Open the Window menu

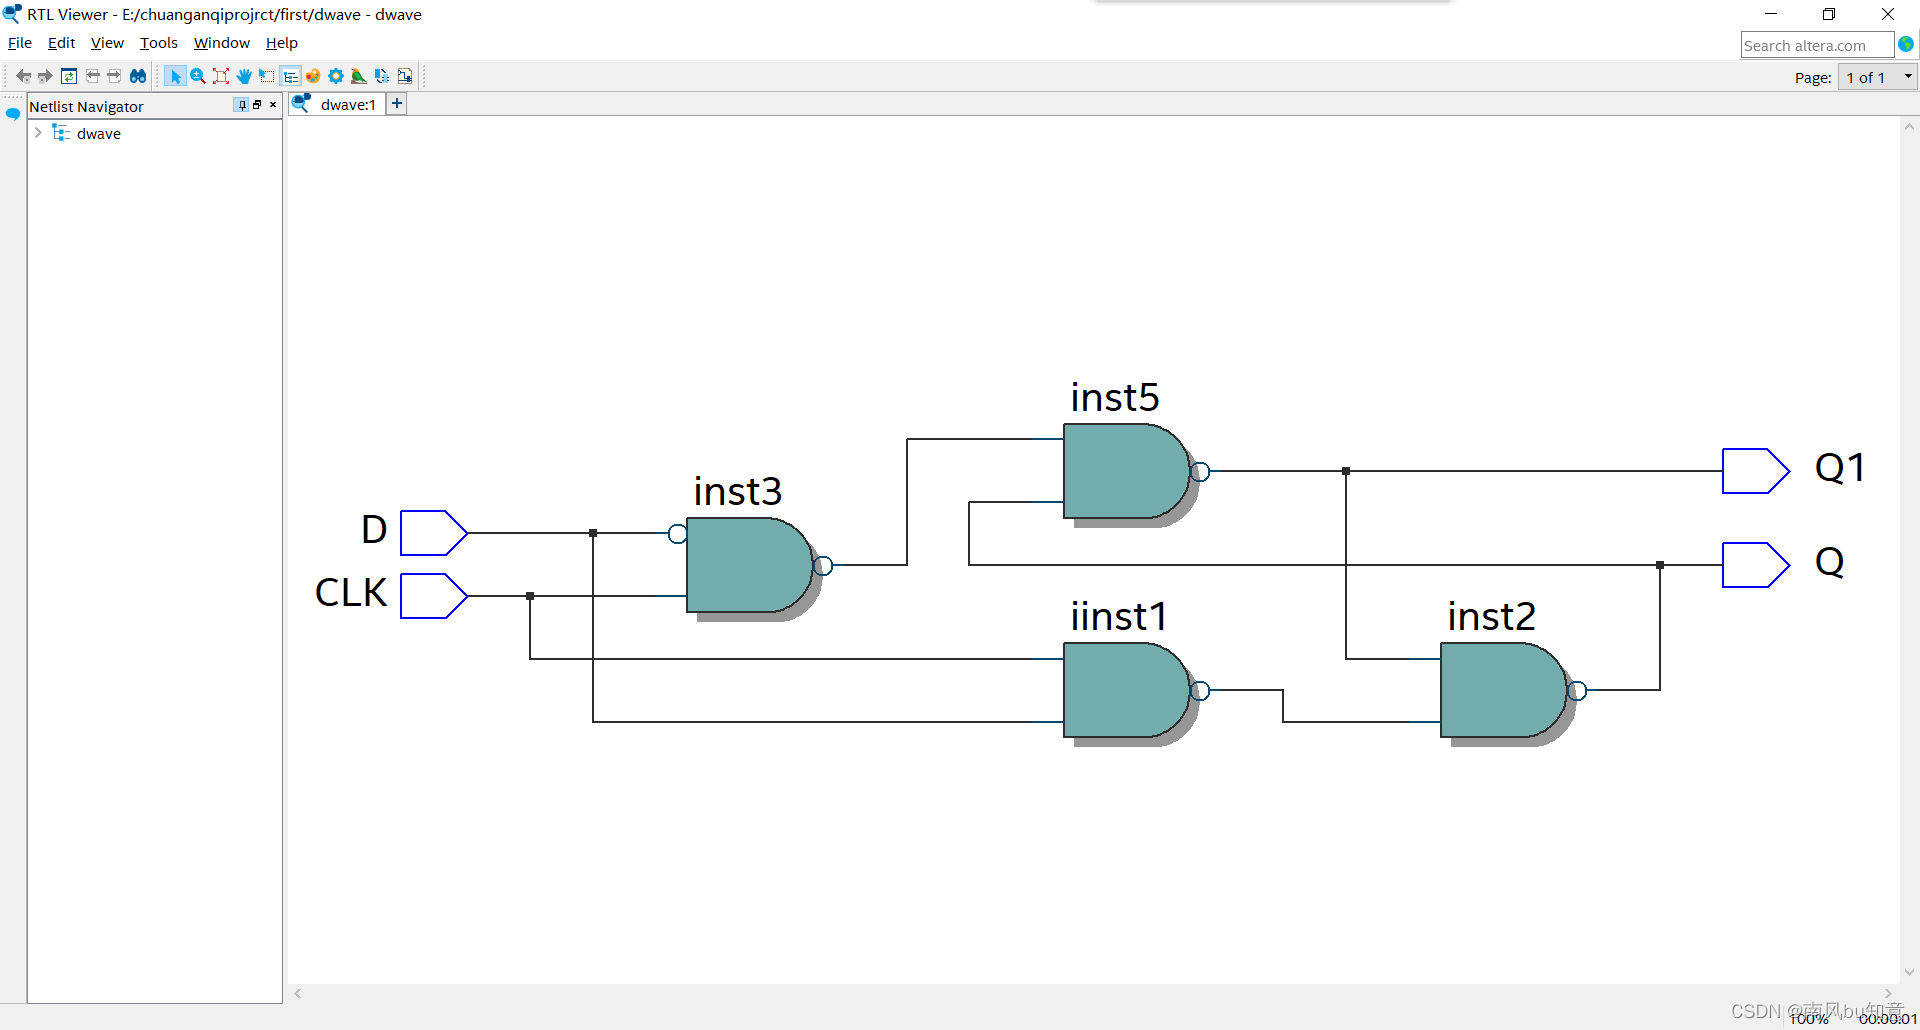point(222,43)
